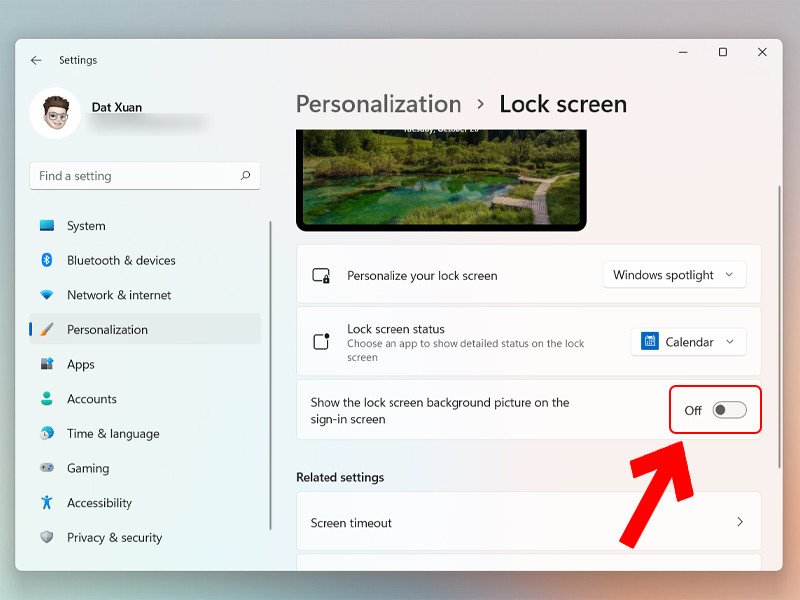Toggle the sign-in screen background picture switch
800x600 pixels.
pos(729,410)
